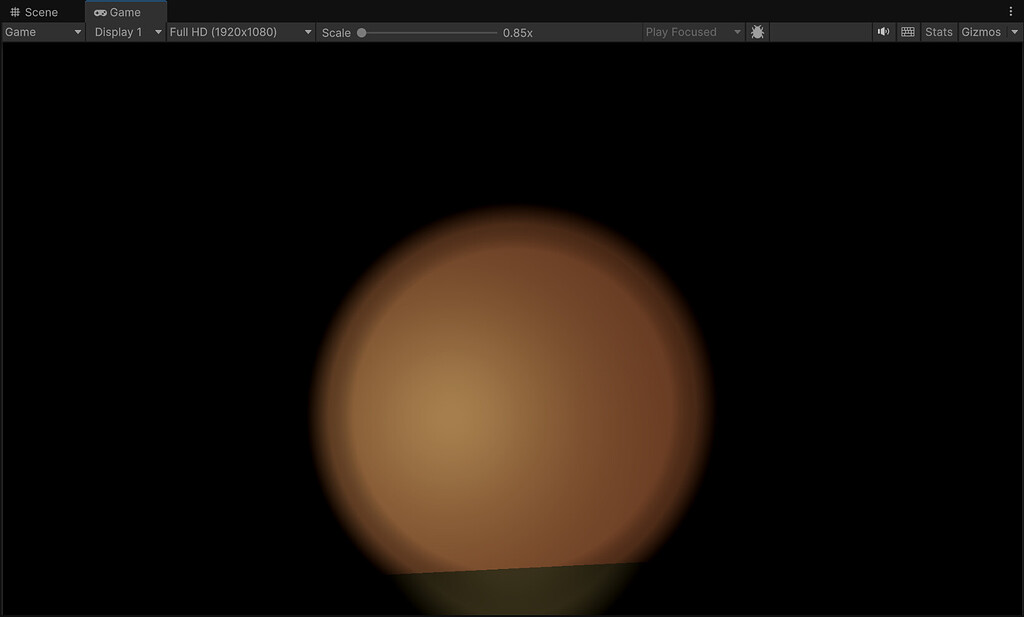Image resolution: width=1024 pixels, height=617 pixels.
Task: Open the Display 1 dropdown
Action: [125, 31]
